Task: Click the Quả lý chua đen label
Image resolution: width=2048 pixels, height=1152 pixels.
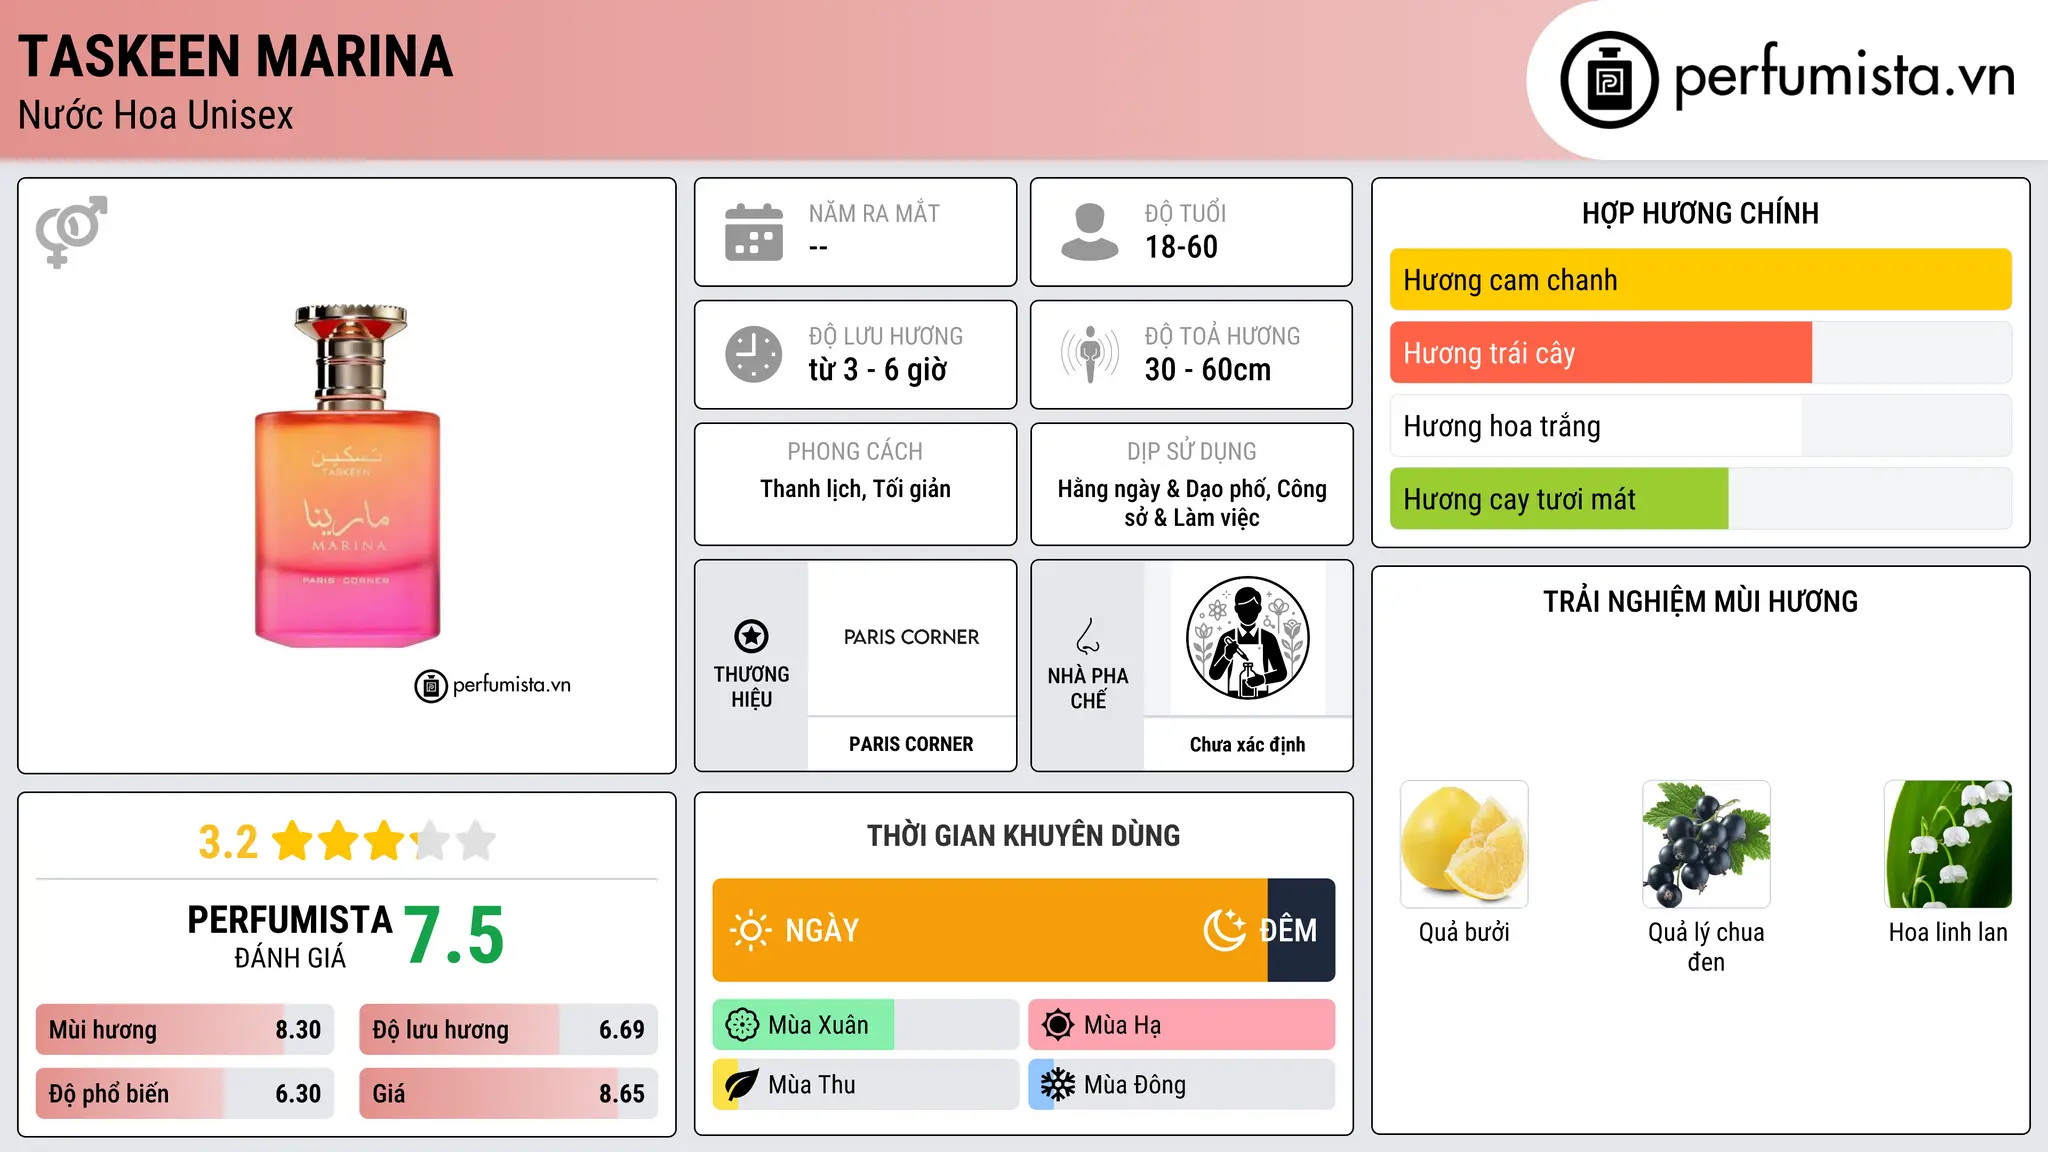Action: click(1706, 947)
